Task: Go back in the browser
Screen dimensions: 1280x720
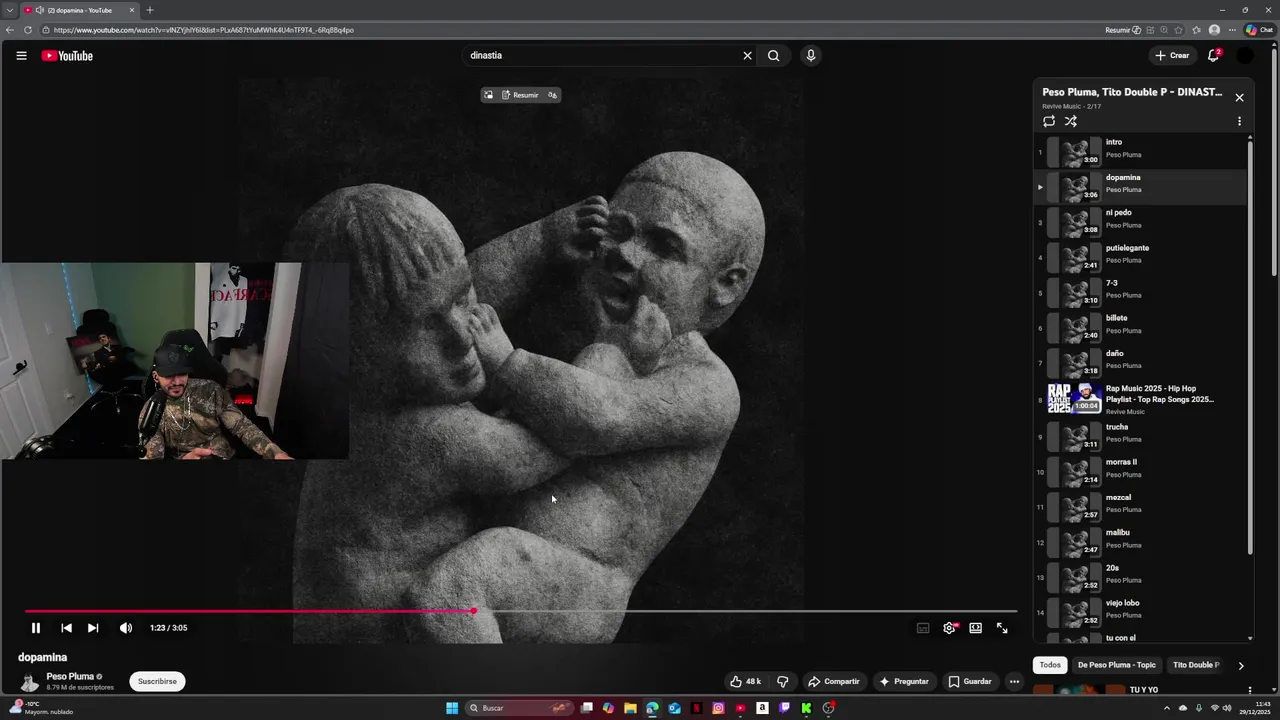Action: point(10,30)
